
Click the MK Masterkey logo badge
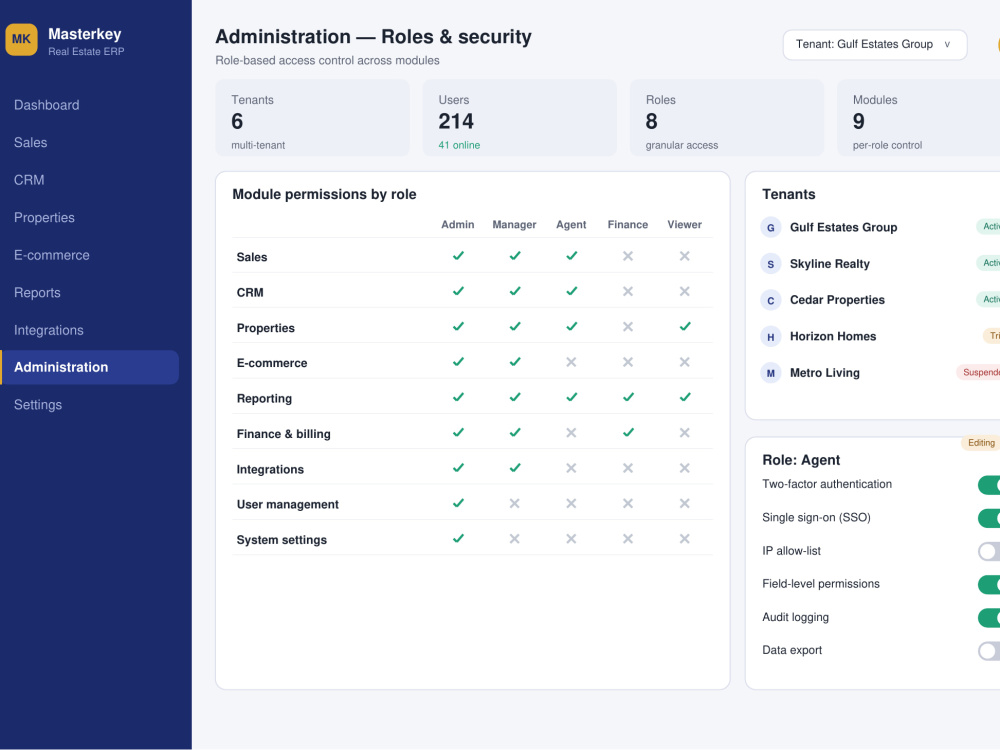(x=21, y=40)
